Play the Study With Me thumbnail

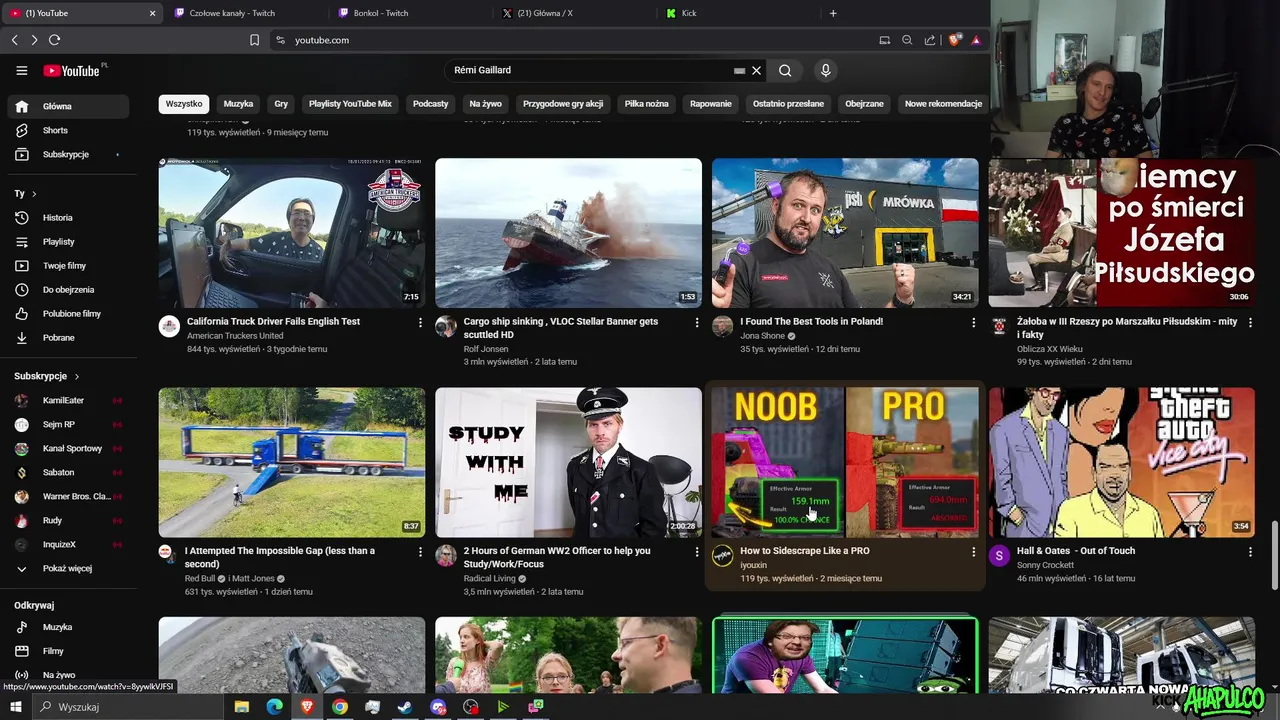[x=568, y=462]
